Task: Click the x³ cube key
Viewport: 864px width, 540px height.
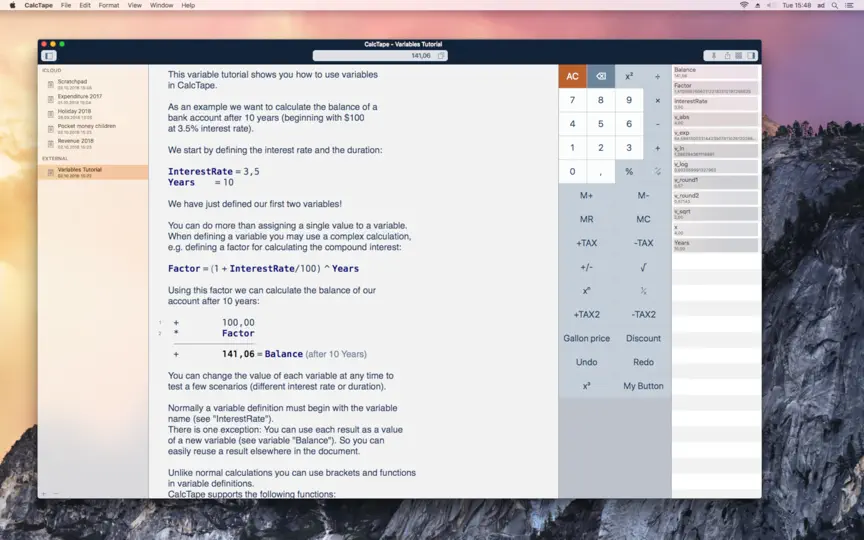Action: click(586, 386)
